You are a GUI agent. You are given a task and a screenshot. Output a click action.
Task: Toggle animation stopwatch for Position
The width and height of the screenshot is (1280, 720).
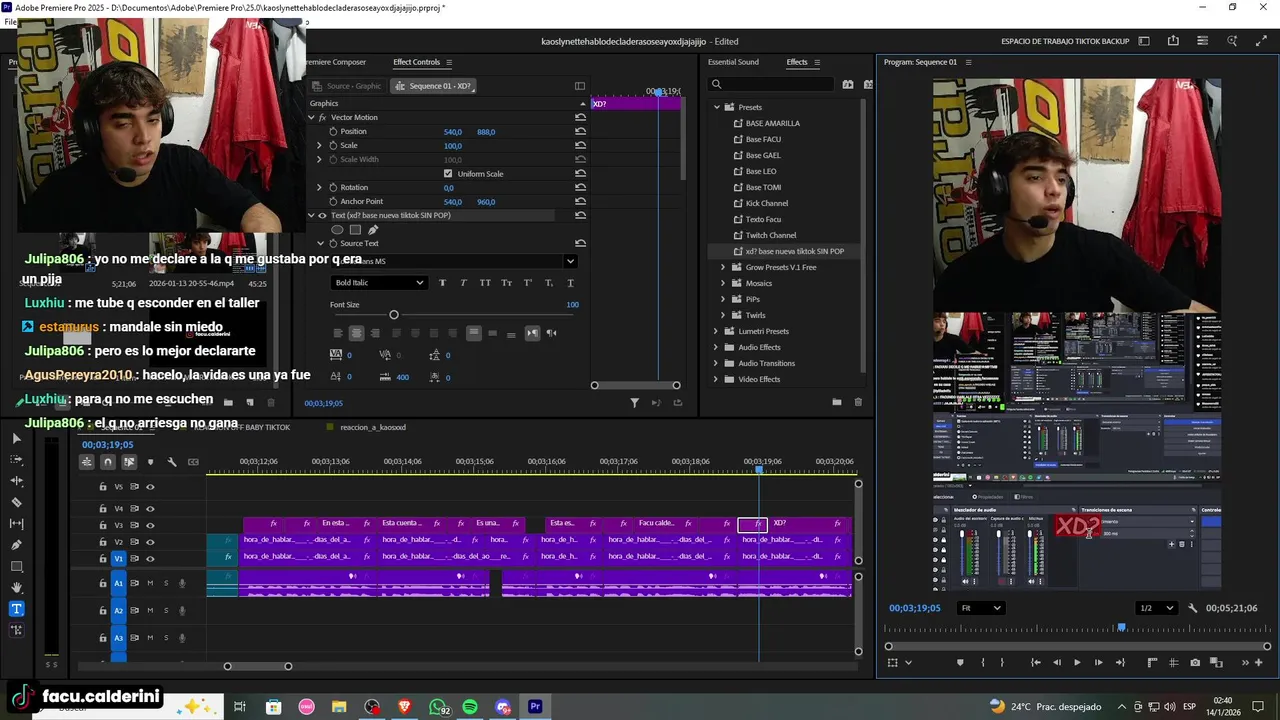(334, 131)
